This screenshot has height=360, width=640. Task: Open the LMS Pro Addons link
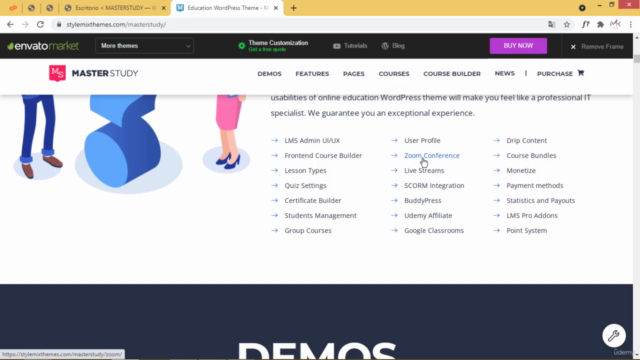532,216
